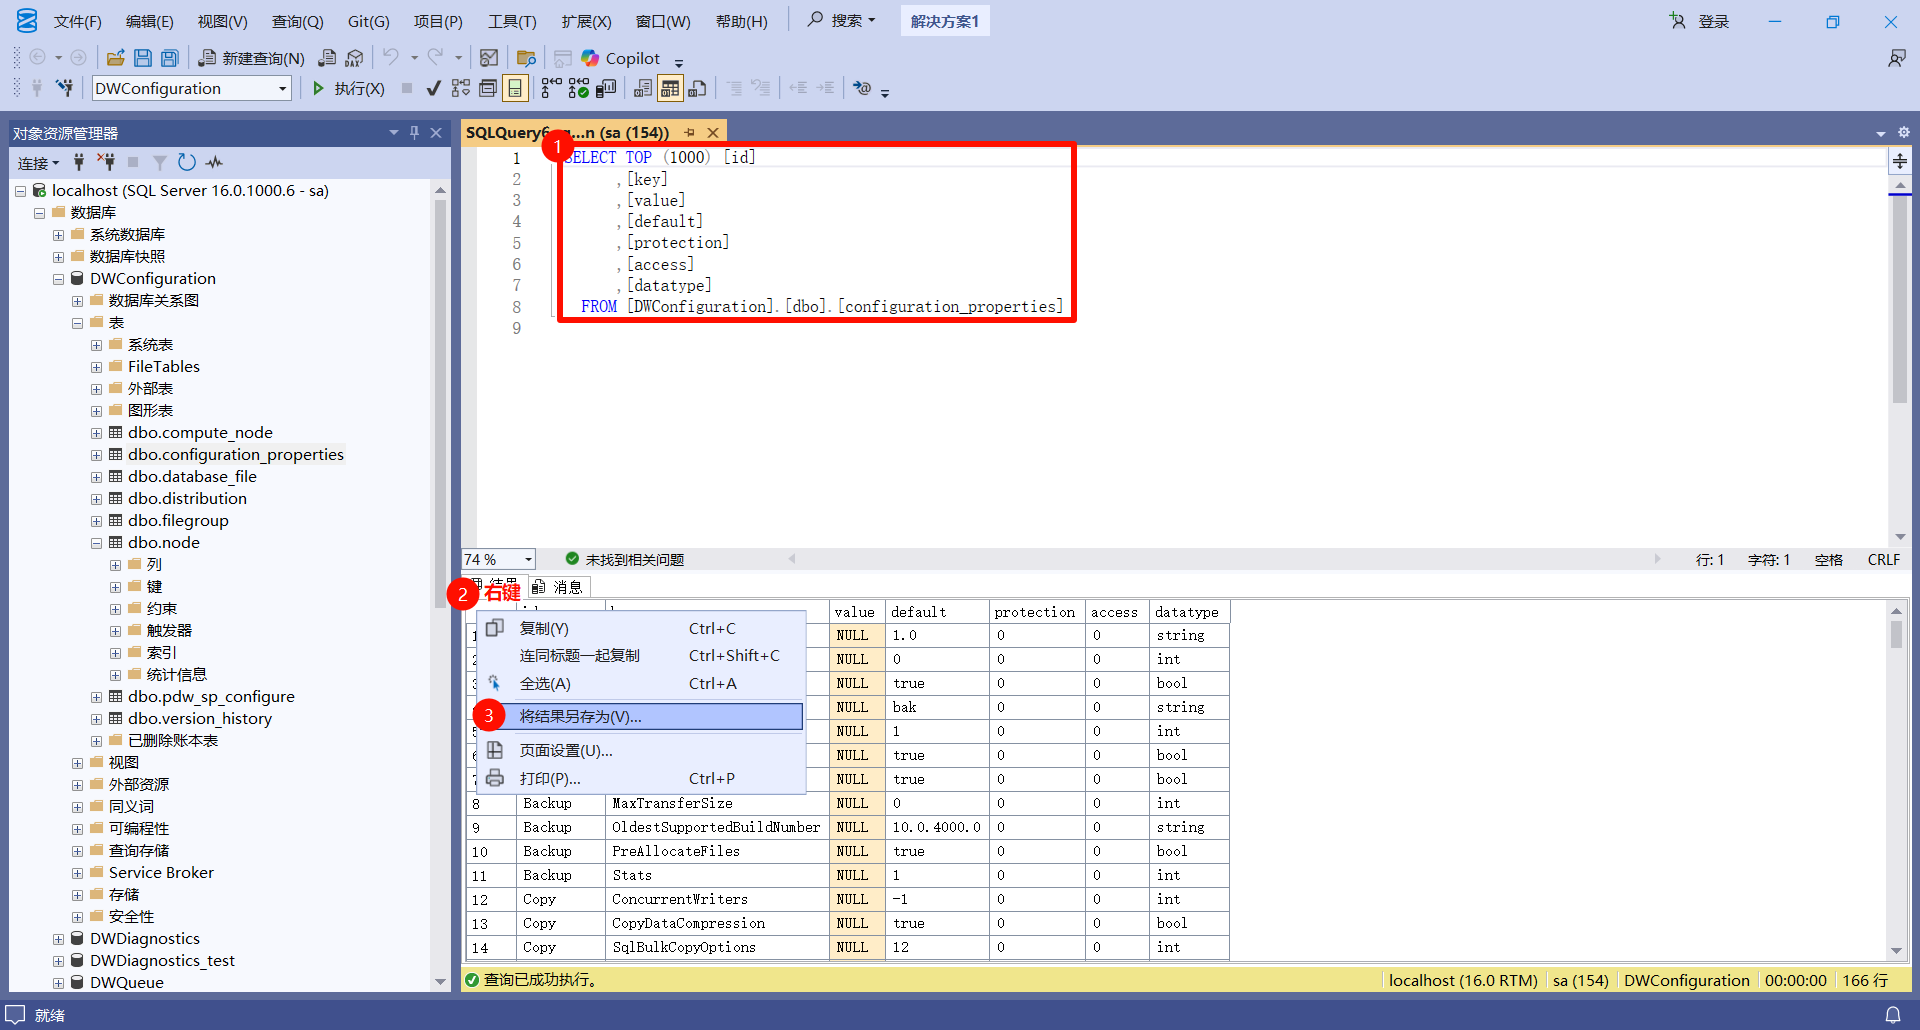Image resolution: width=1920 pixels, height=1030 pixels.
Task: Parse the query with the checkmark icon
Action: pos(433,88)
